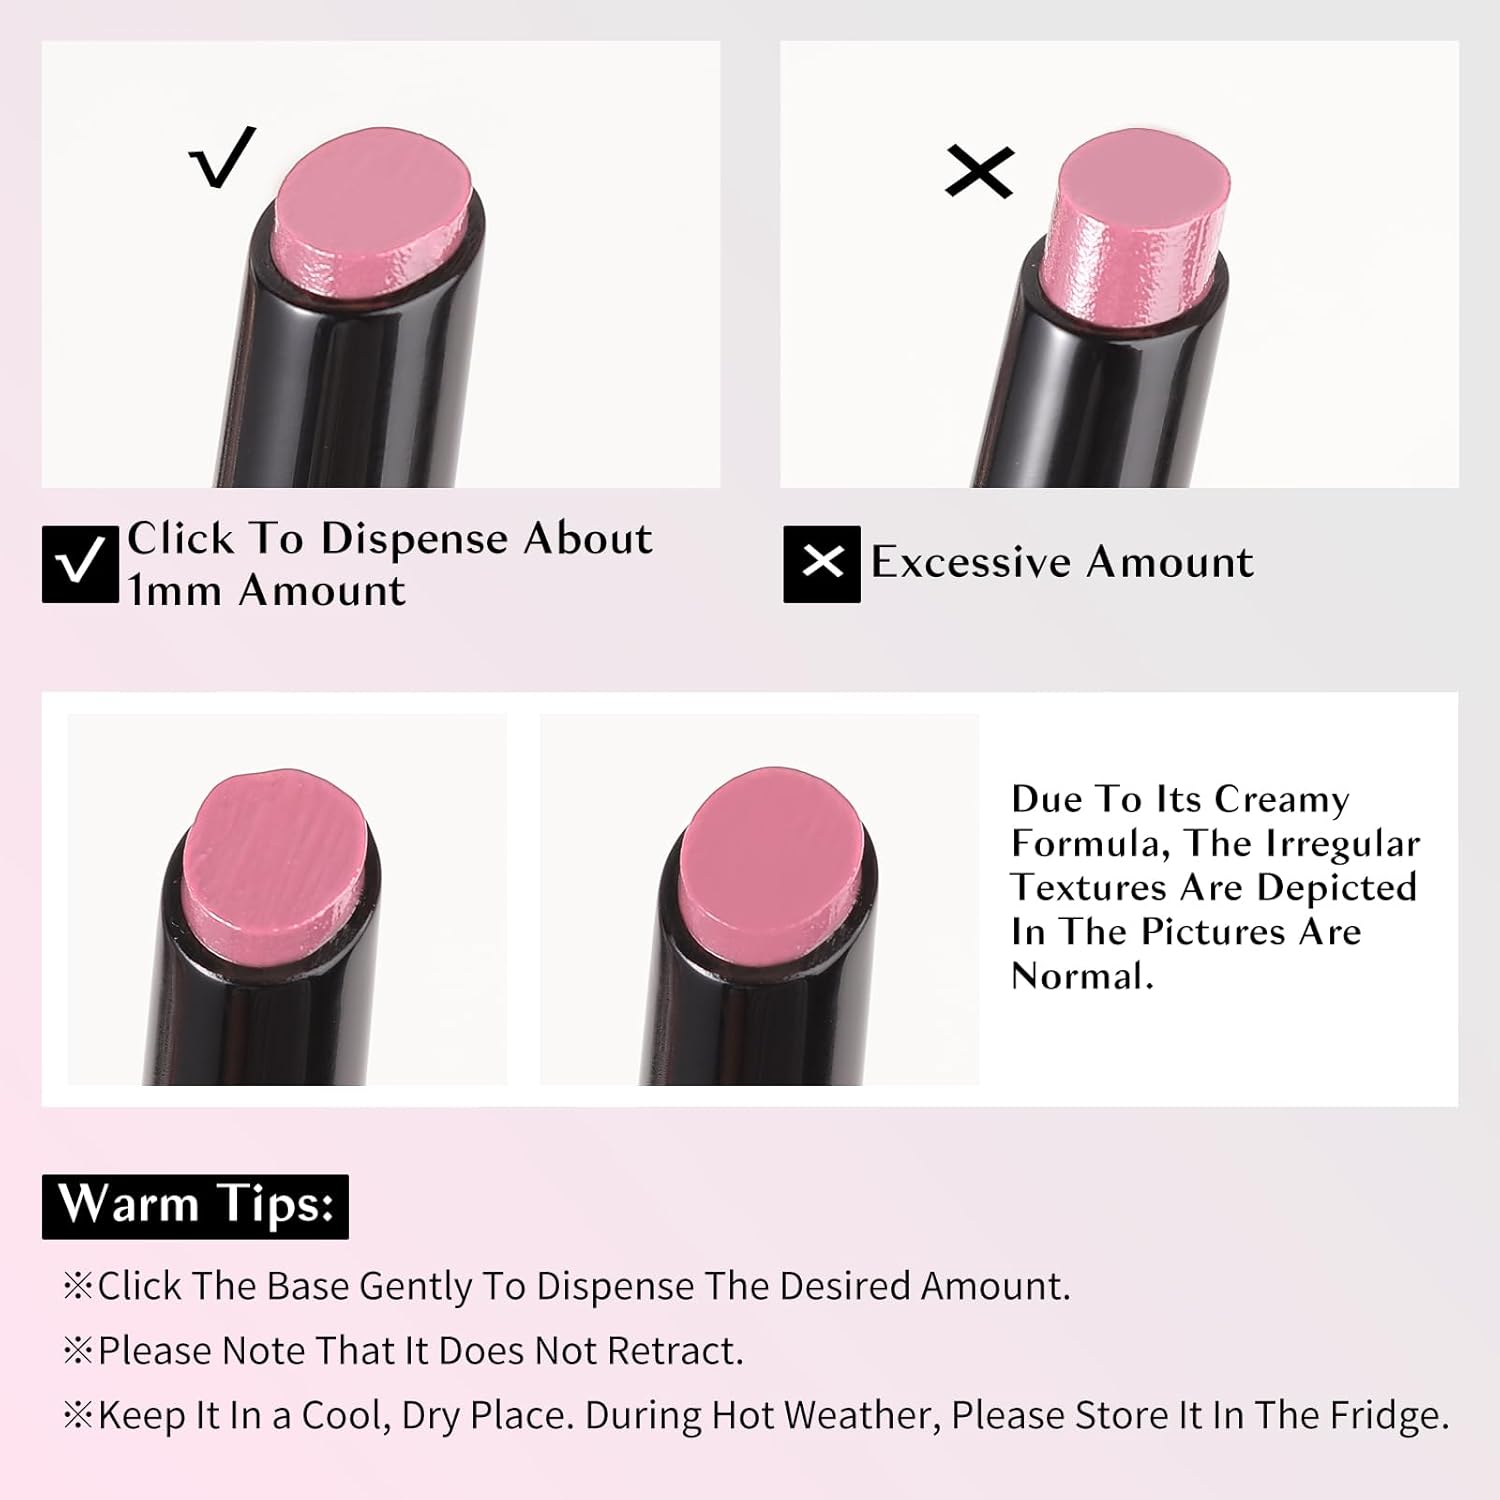Click the black X icon box

click(x=822, y=564)
